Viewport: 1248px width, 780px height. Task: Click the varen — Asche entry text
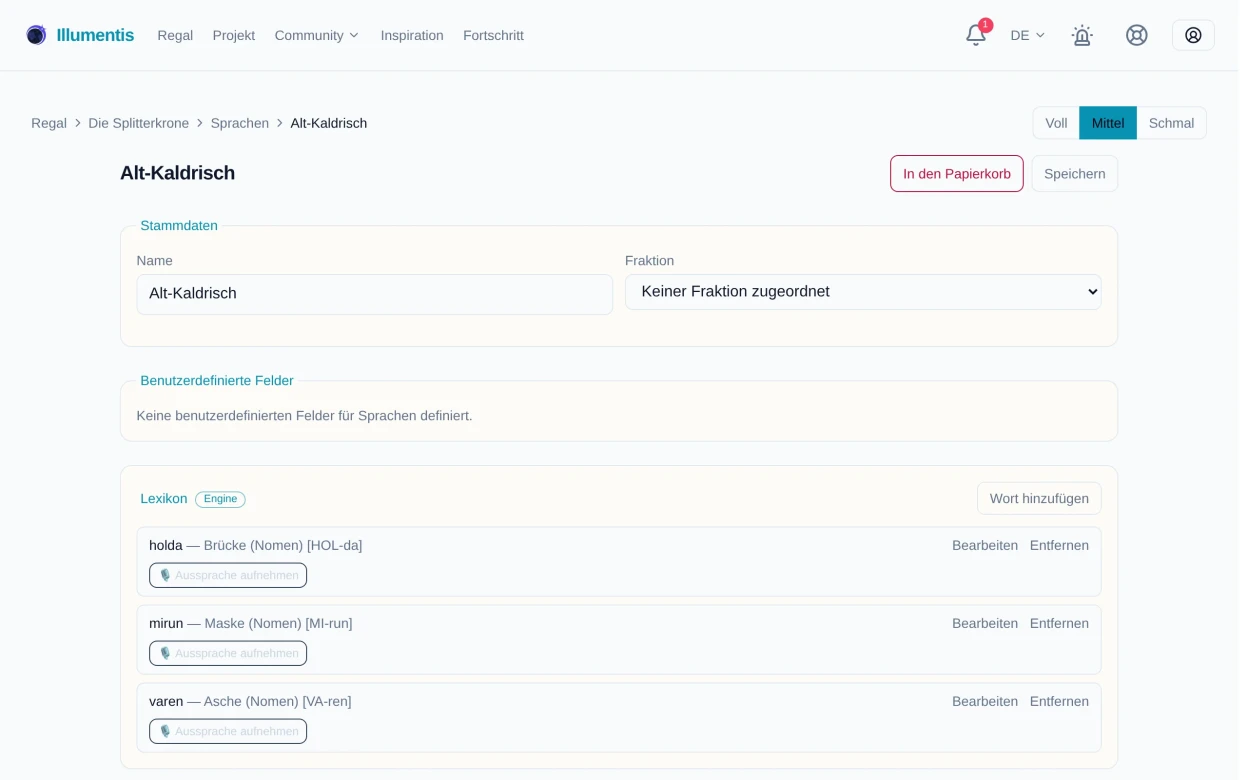tap(250, 701)
